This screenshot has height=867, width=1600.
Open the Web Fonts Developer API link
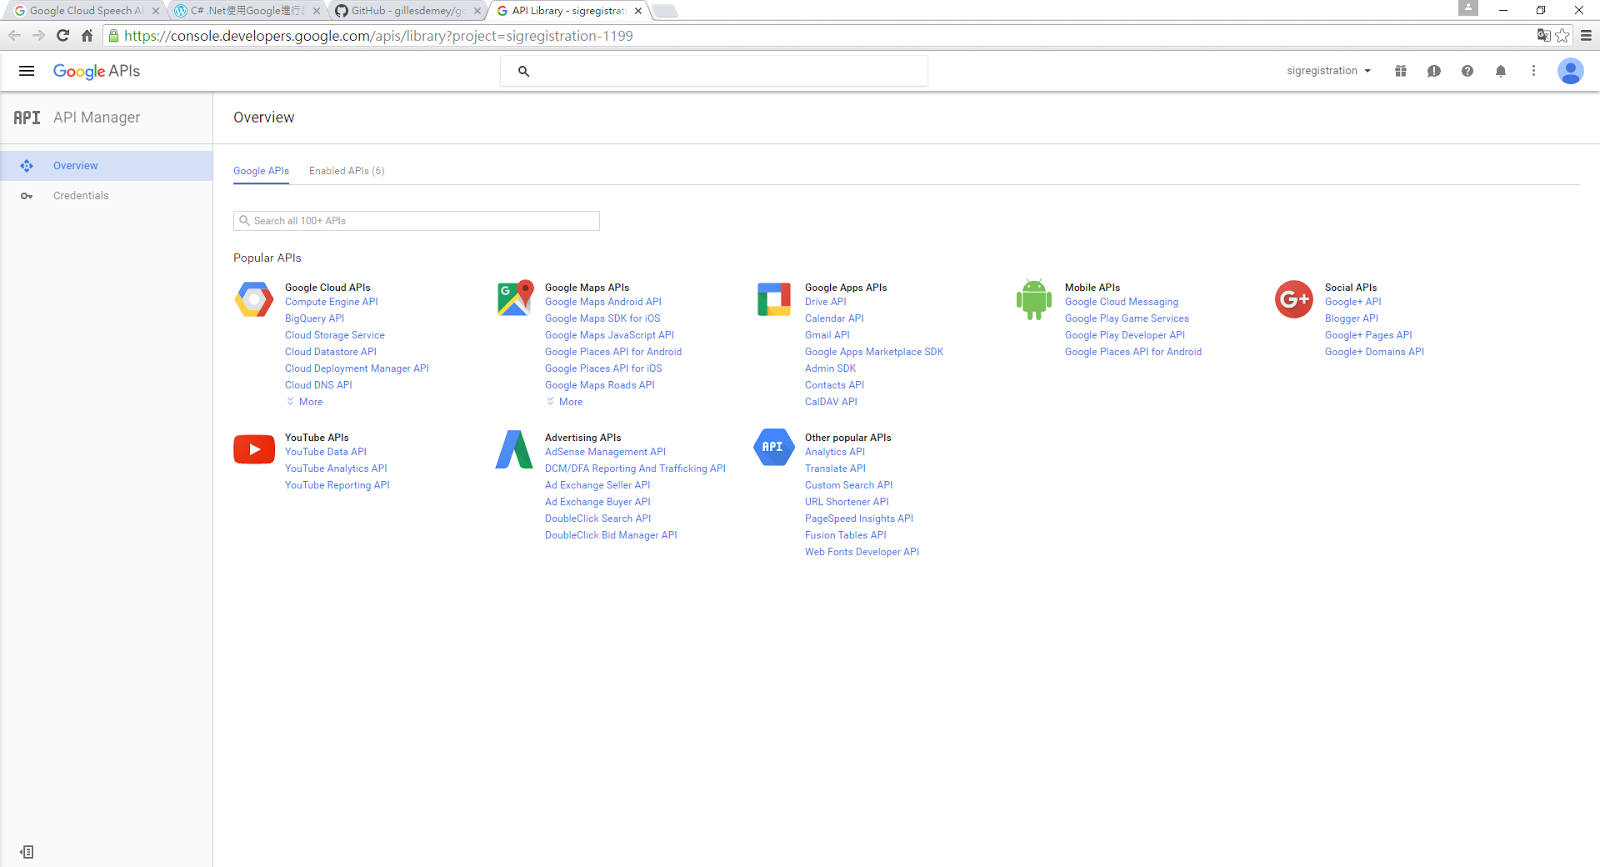point(862,552)
